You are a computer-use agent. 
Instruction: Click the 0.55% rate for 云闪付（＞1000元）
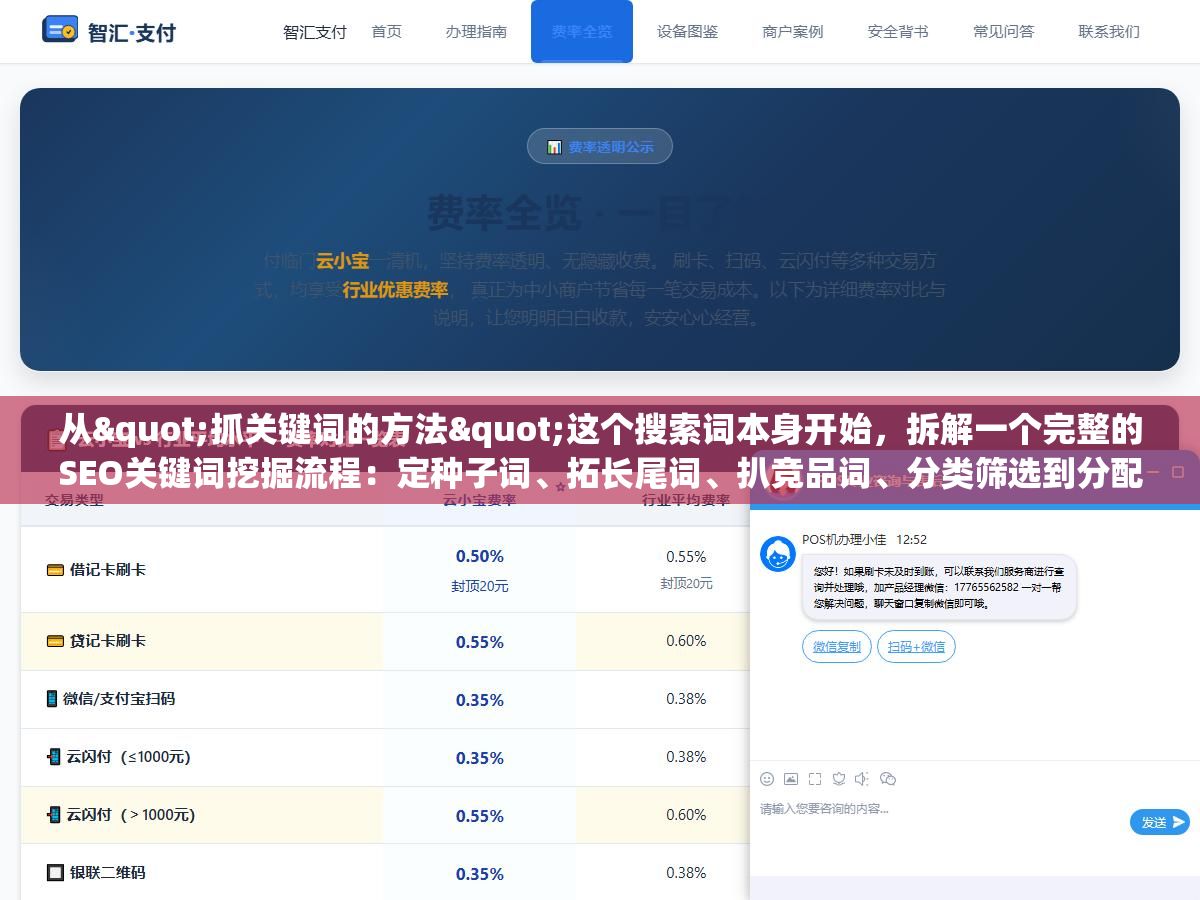[480, 816]
